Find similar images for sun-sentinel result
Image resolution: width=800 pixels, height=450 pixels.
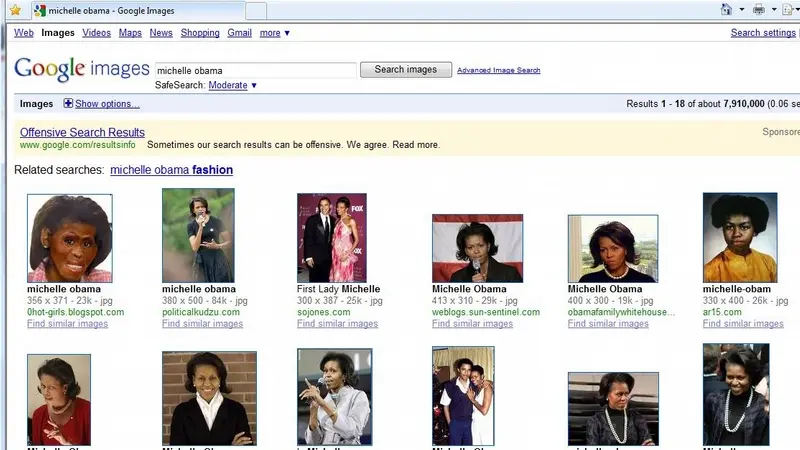pyautogui.click(x=472, y=323)
